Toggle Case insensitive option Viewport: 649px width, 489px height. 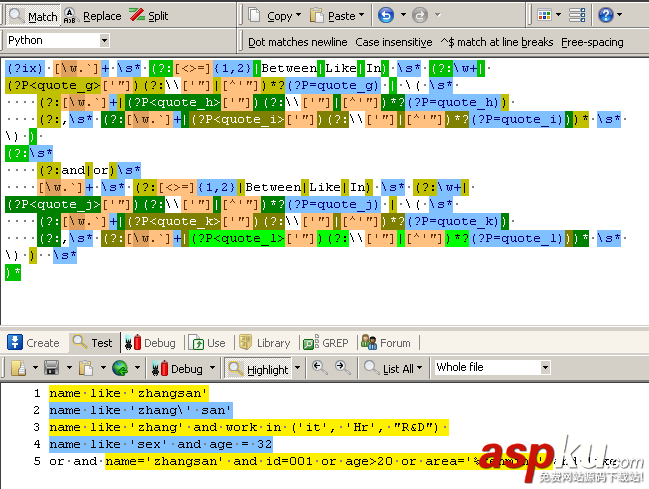(394, 42)
